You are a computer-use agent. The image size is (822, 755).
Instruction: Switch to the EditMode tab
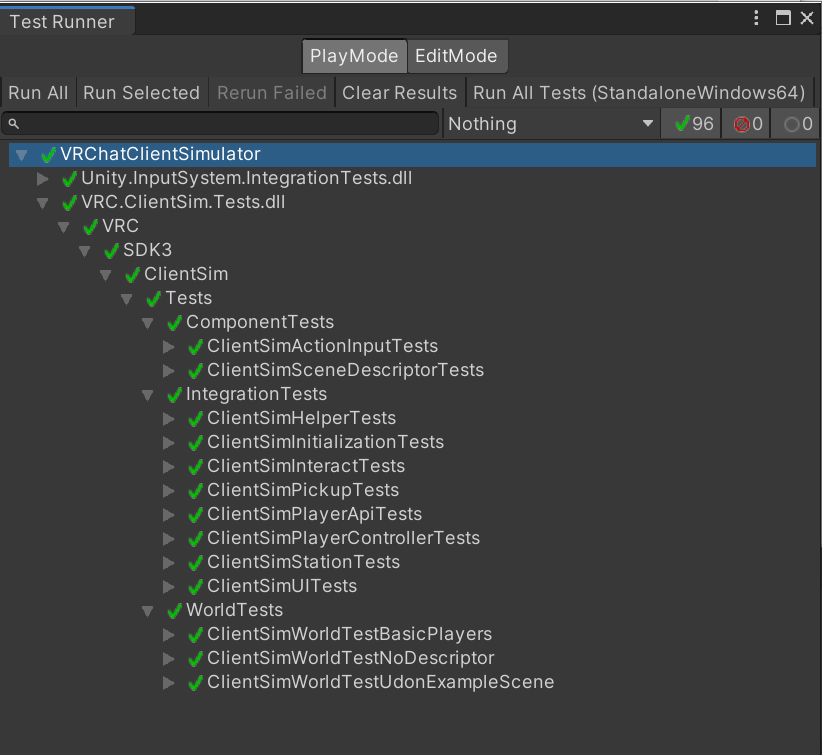click(456, 56)
